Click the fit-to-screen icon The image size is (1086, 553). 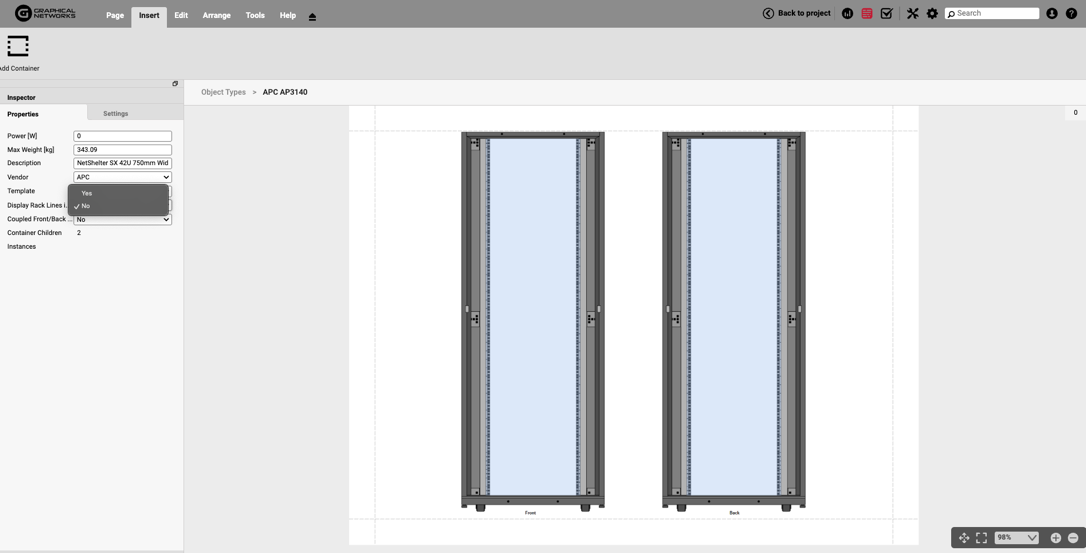981,538
